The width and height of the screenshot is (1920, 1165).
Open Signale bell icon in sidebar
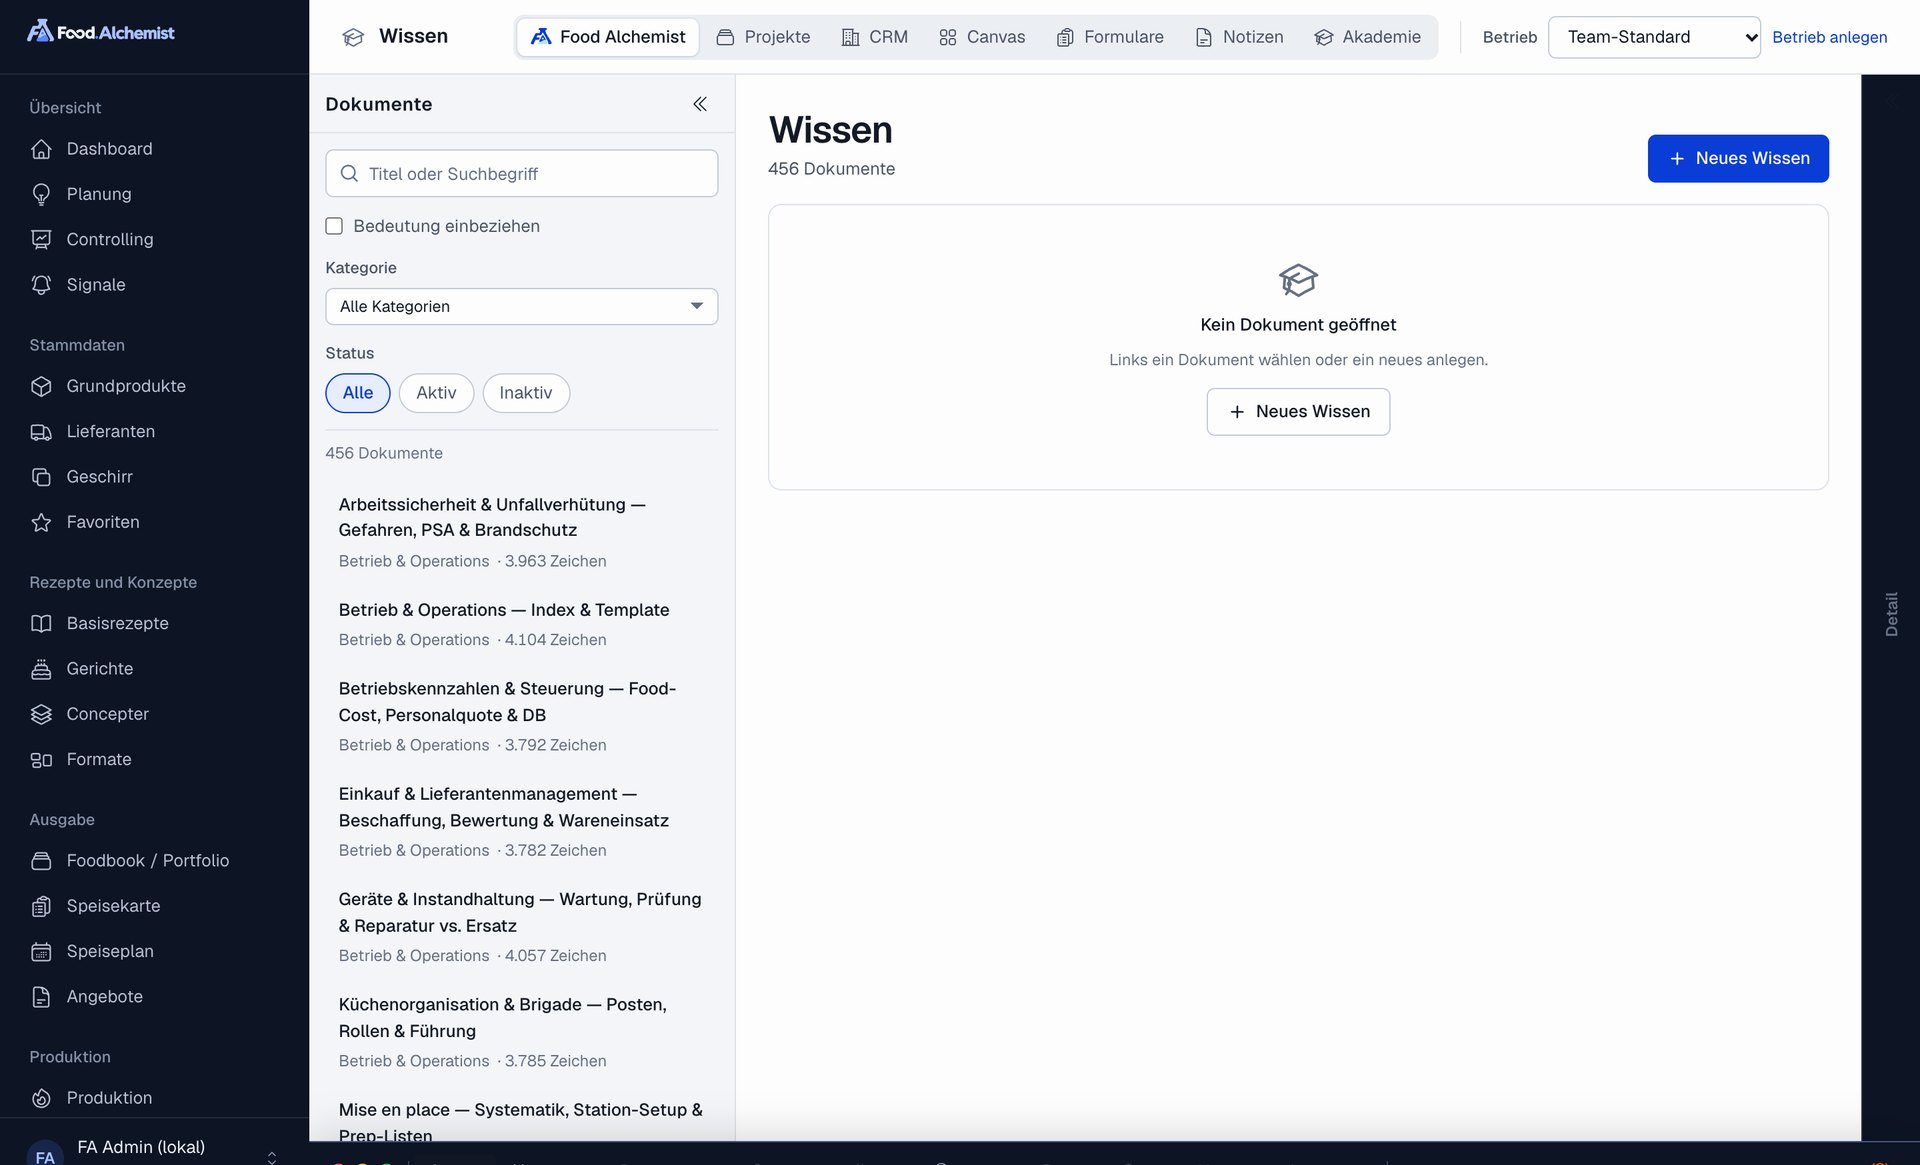41,285
